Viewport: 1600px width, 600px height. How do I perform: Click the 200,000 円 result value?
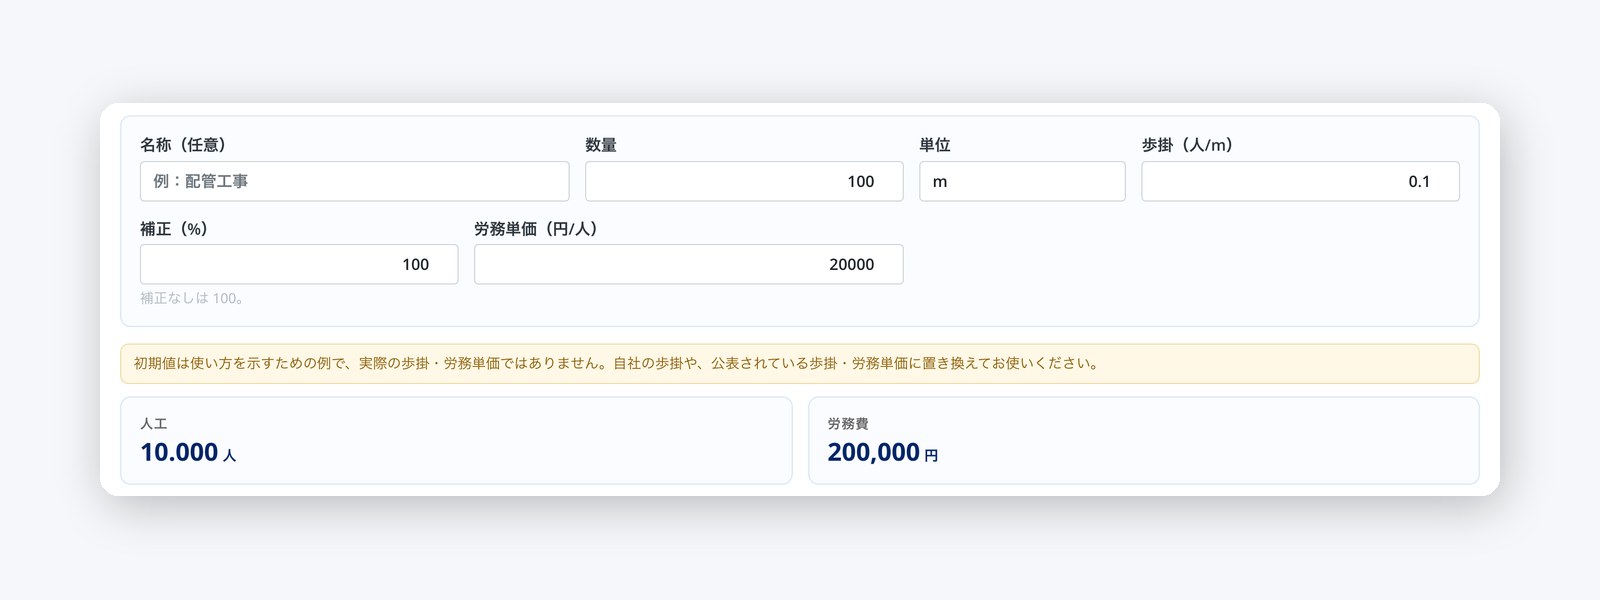pyautogui.click(x=883, y=453)
